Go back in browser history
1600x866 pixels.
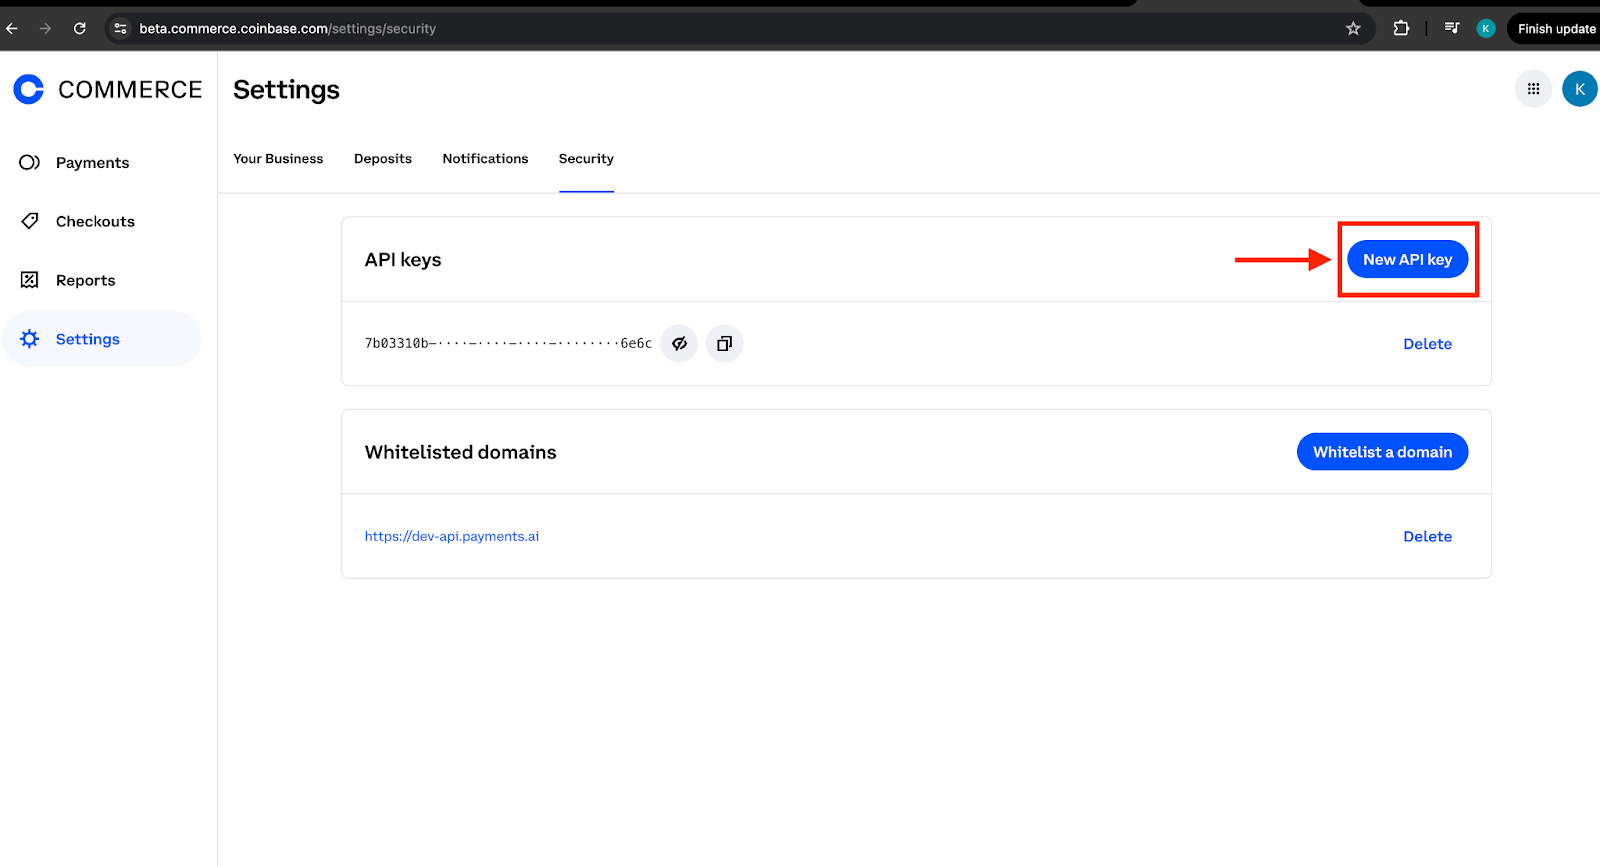coord(12,29)
